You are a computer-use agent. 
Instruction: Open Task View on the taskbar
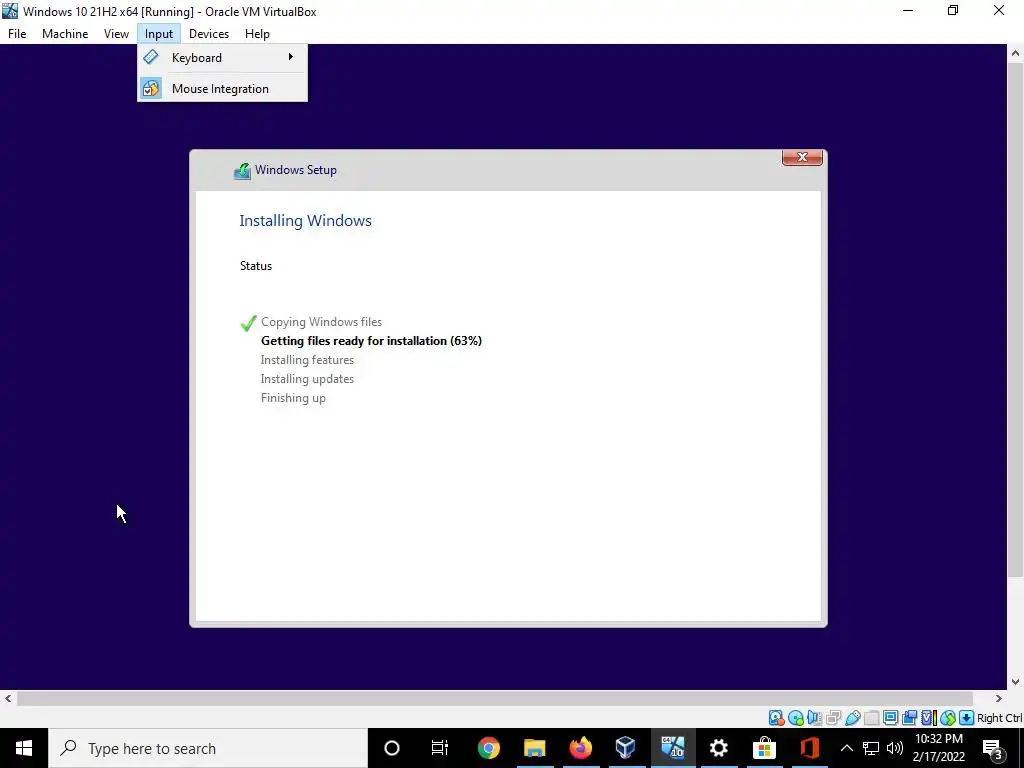[x=440, y=748]
